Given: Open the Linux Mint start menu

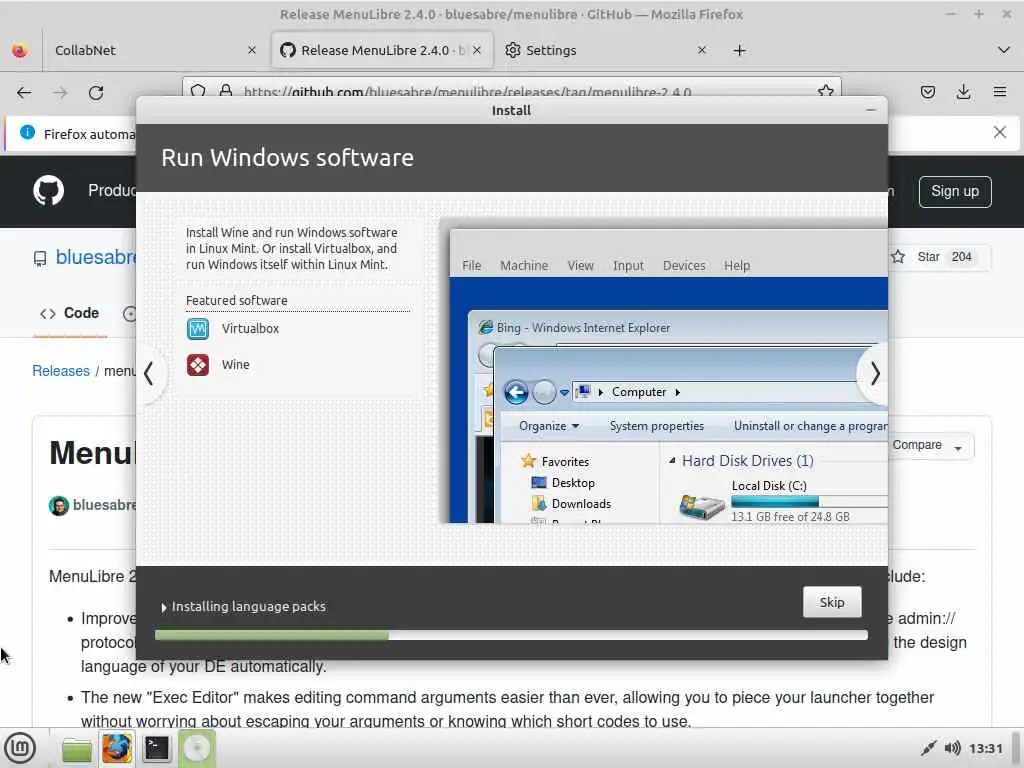Looking at the screenshot, I should [x=20, y=748].
